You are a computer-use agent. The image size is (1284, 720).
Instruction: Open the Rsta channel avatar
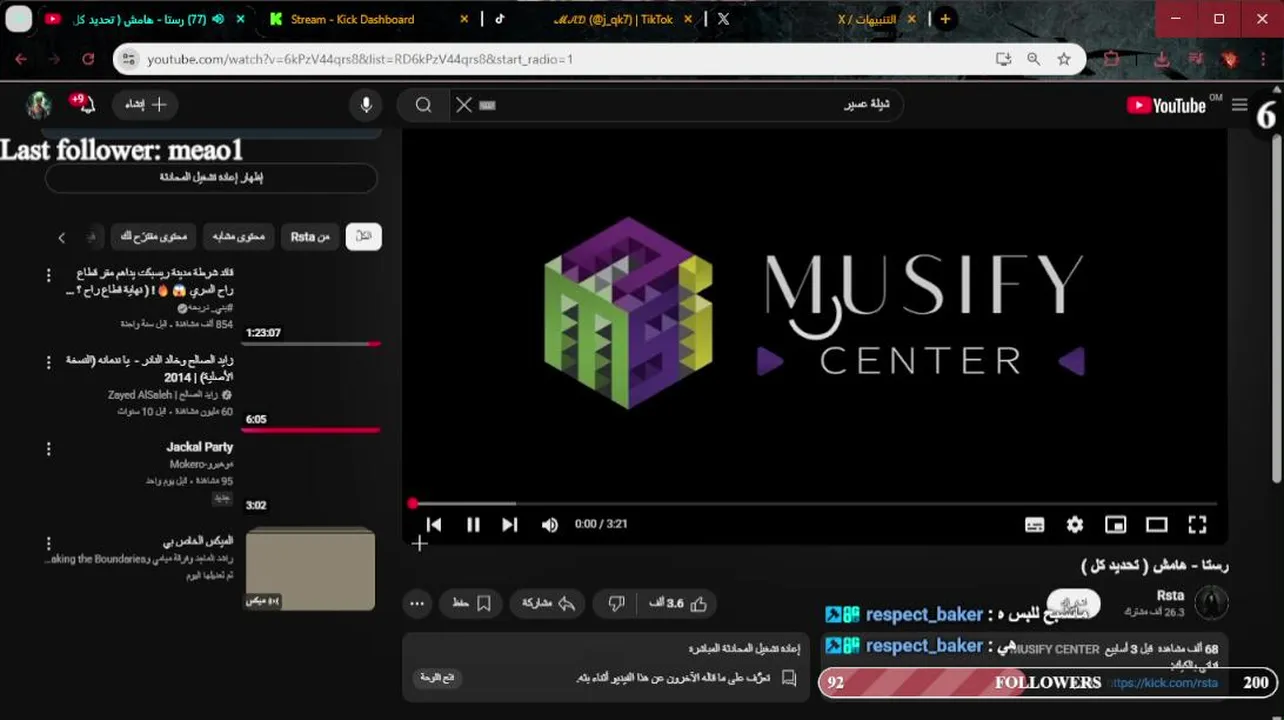point(1212,603)
